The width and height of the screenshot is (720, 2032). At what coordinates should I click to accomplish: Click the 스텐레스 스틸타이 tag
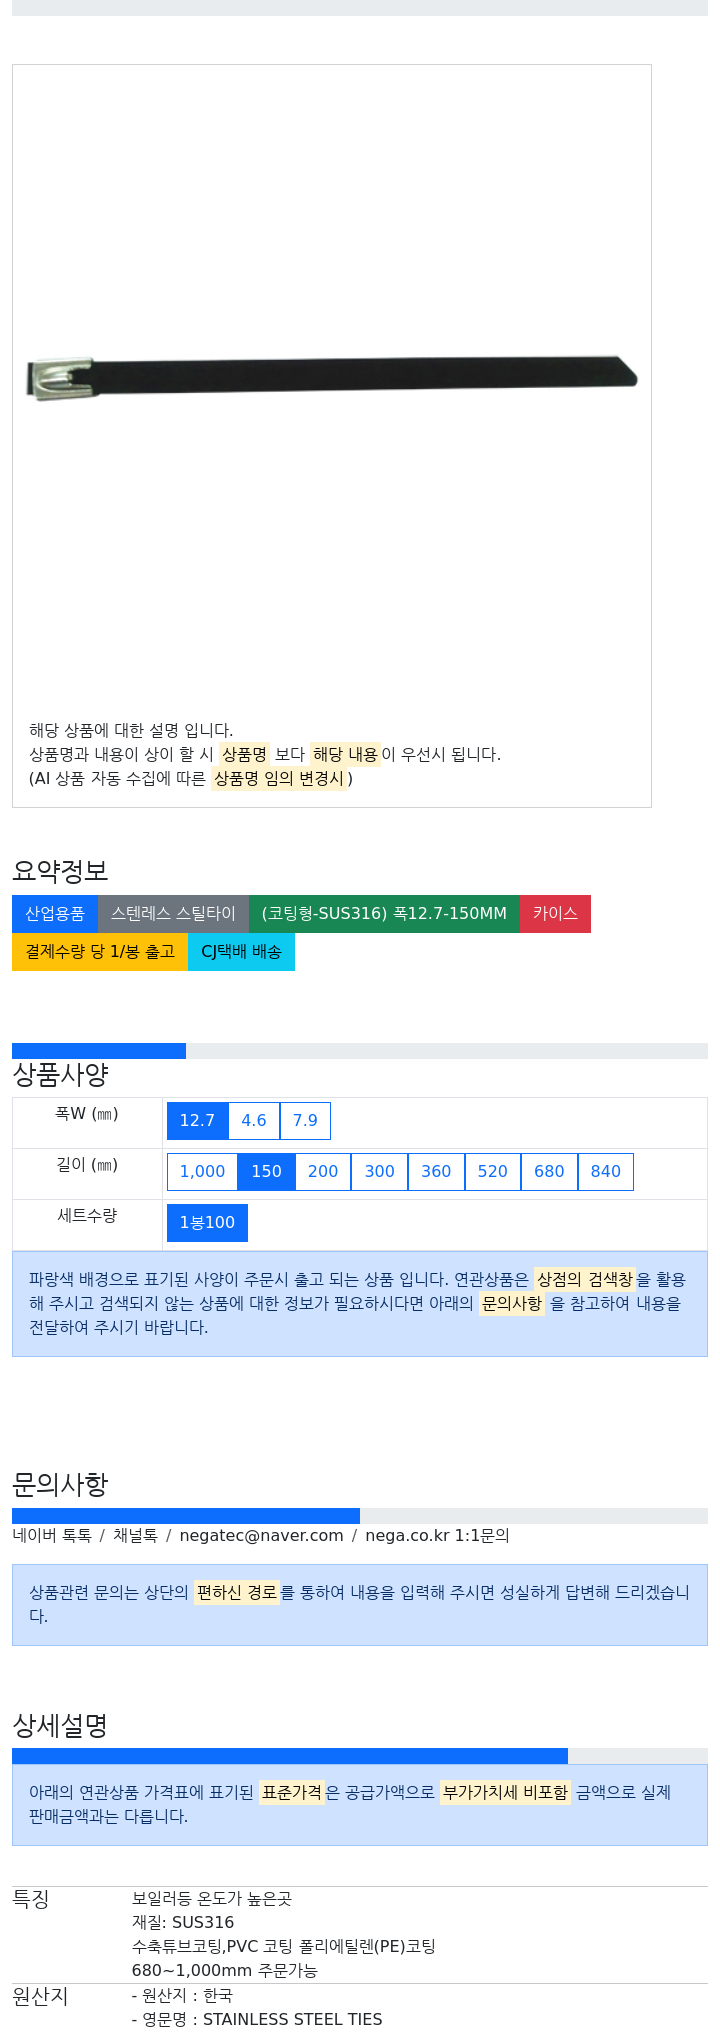[173, 914]
